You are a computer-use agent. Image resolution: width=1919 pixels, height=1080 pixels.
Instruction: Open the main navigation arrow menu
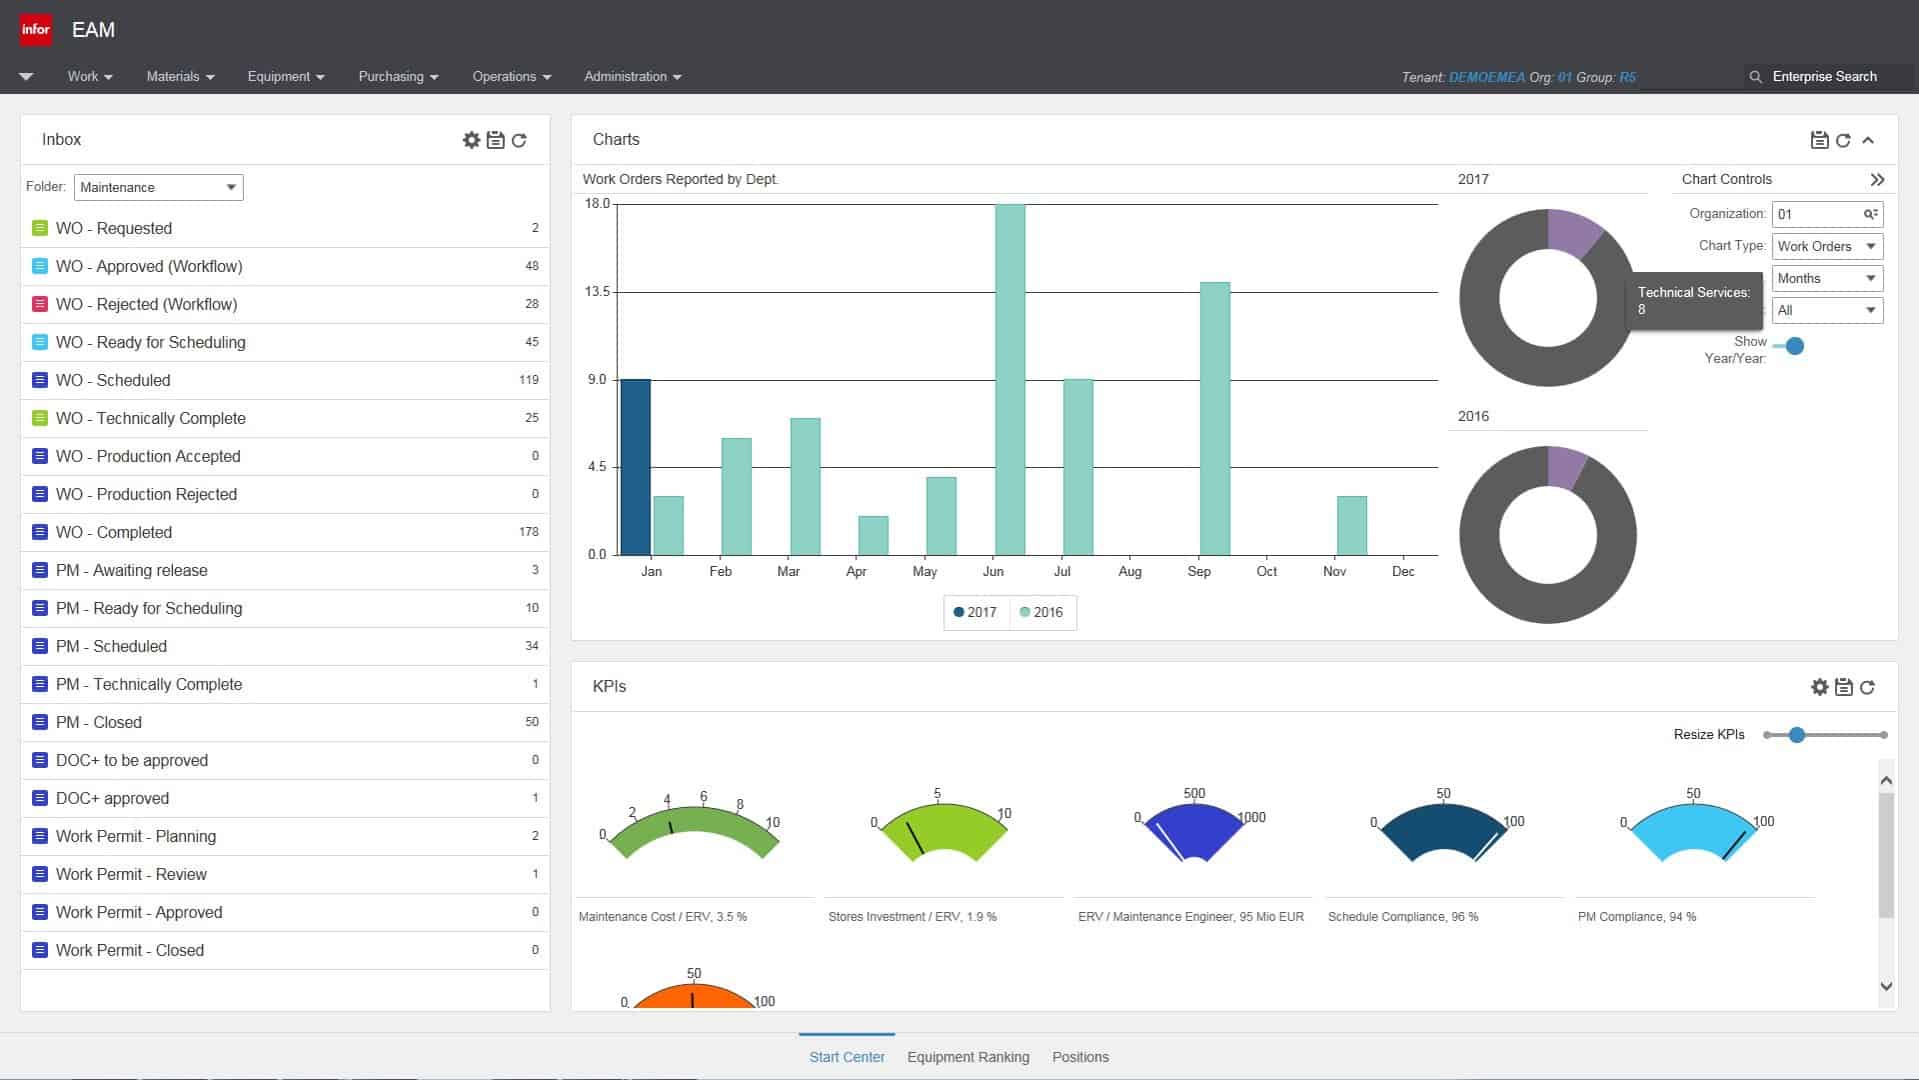click(x=26, y=76)
